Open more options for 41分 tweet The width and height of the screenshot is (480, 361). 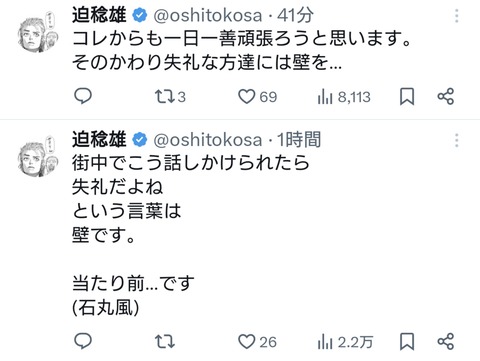(457, 16)
